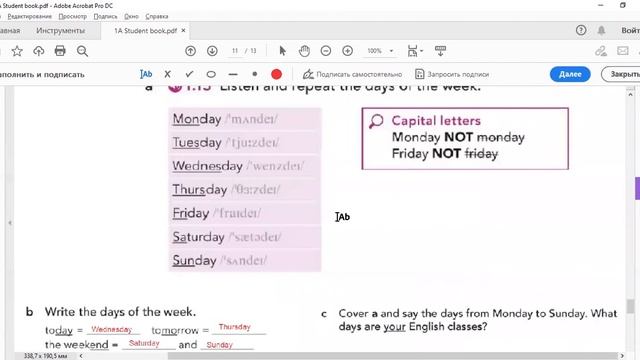Click the bookmark star icon
The width and height of the screenshot is (640, 360).
tap(17, 51)
